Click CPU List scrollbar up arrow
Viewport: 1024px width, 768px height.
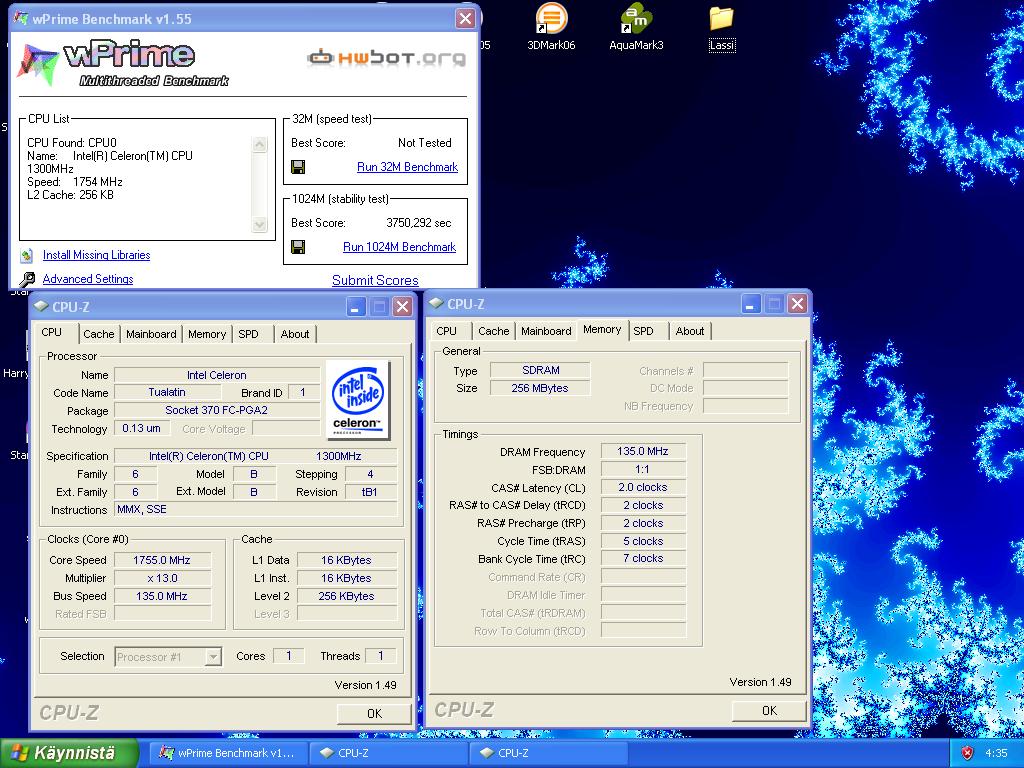tap(259, 144)
